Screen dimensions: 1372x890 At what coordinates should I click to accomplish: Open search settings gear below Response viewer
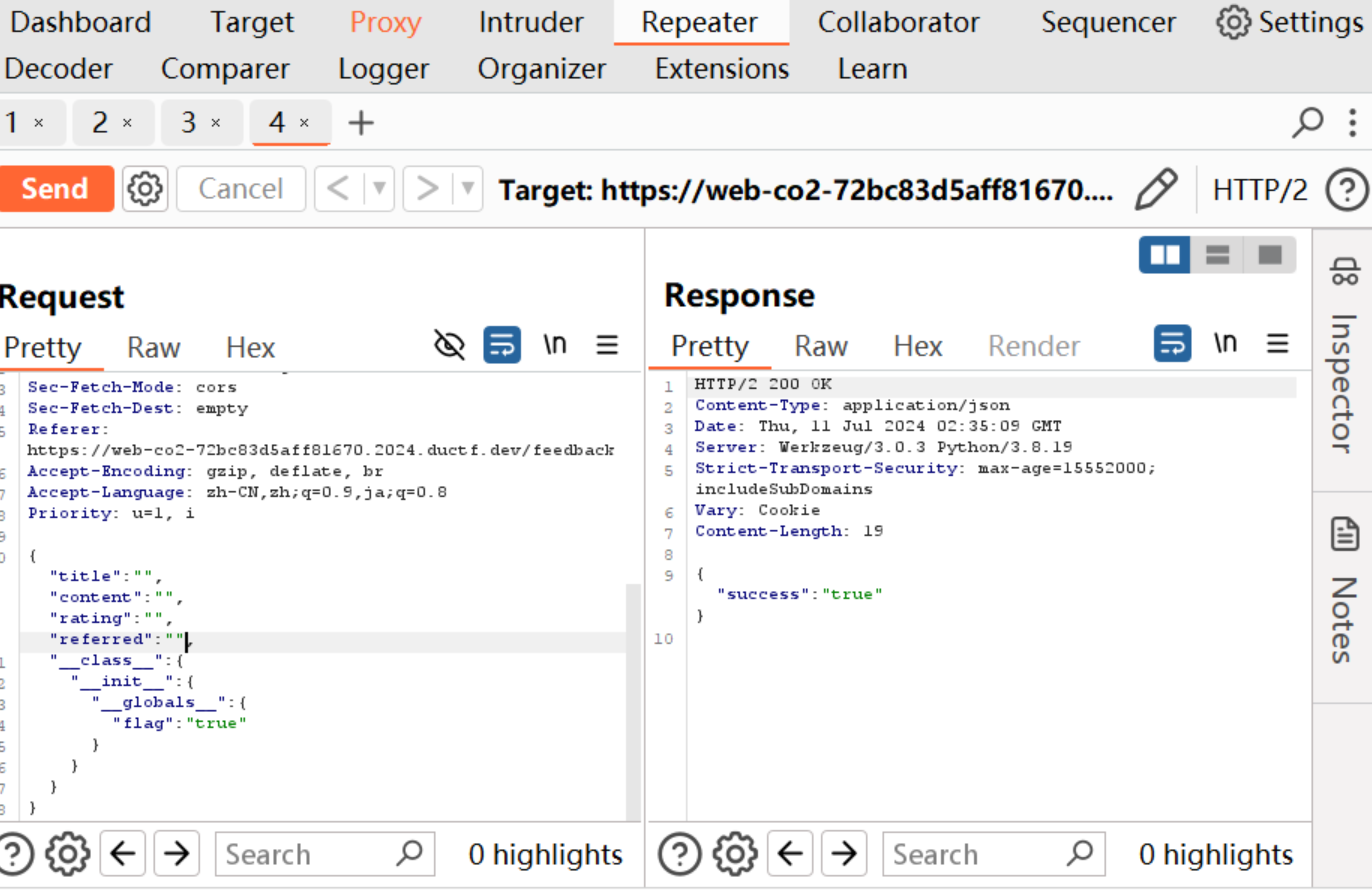pyautogui.click(x=736, y=853)
